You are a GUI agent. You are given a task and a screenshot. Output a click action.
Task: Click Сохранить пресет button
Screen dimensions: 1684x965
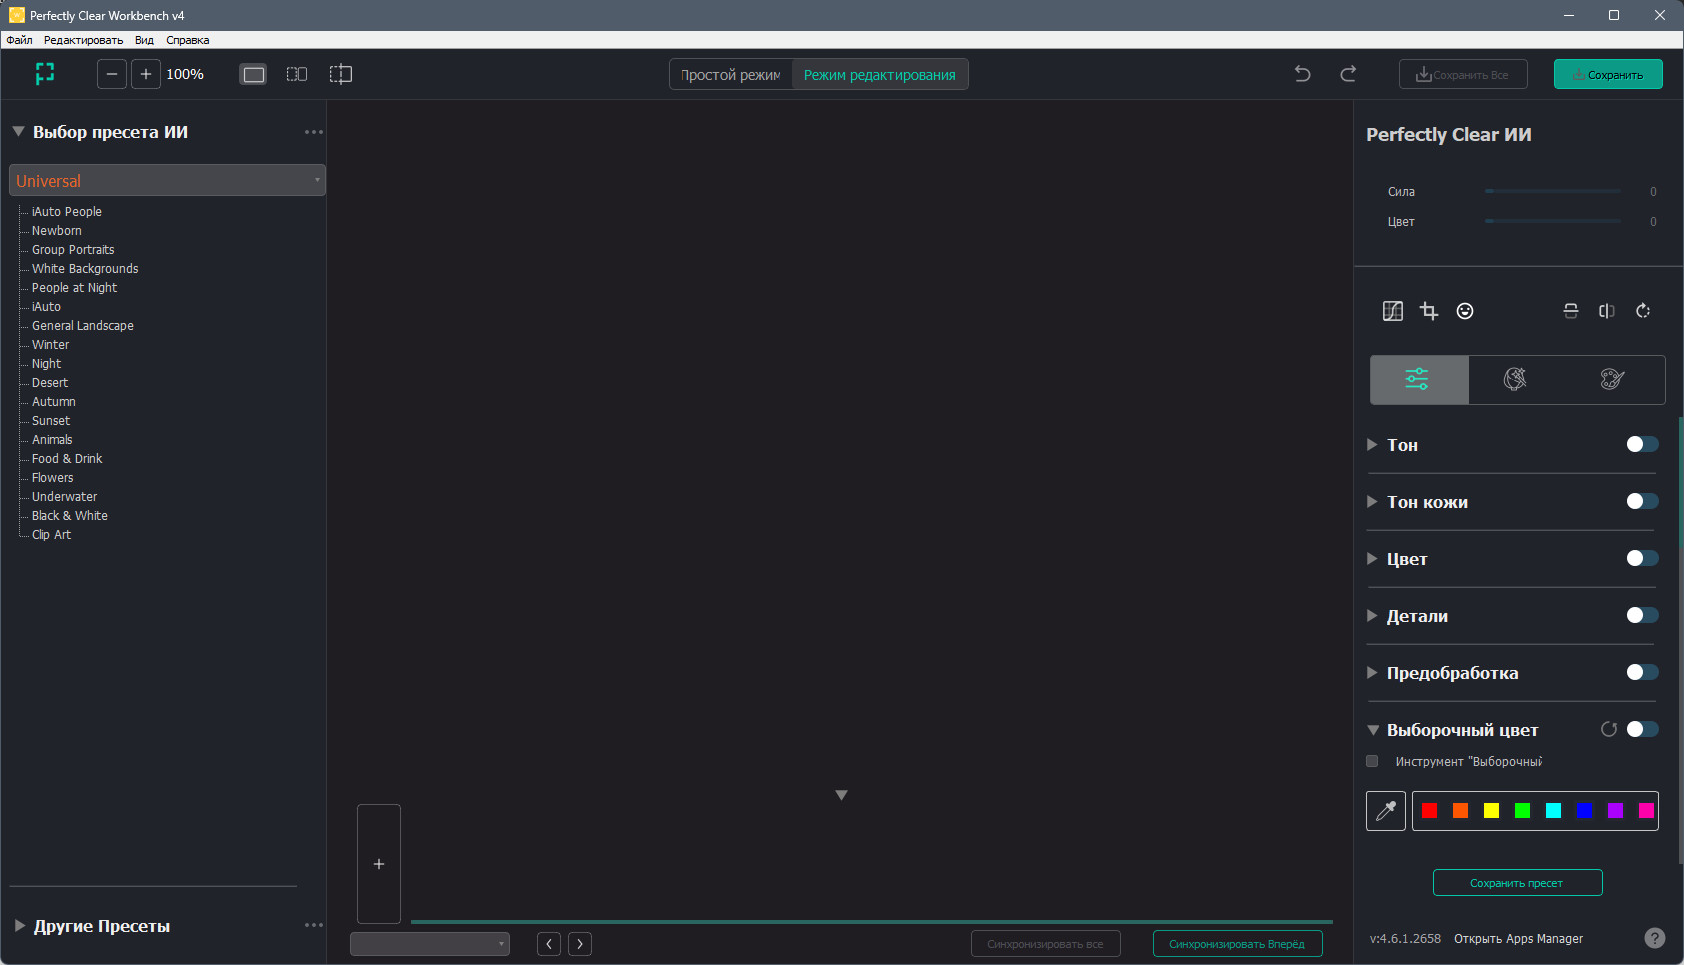pos(1517,883)
